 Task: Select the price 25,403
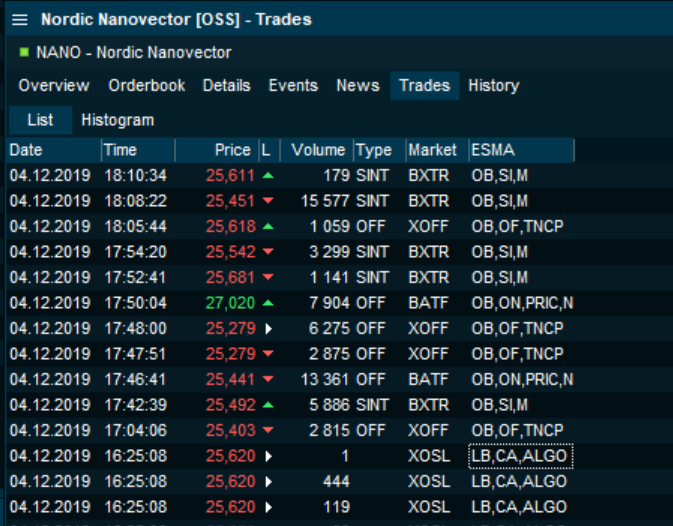[x=230, y=430]
